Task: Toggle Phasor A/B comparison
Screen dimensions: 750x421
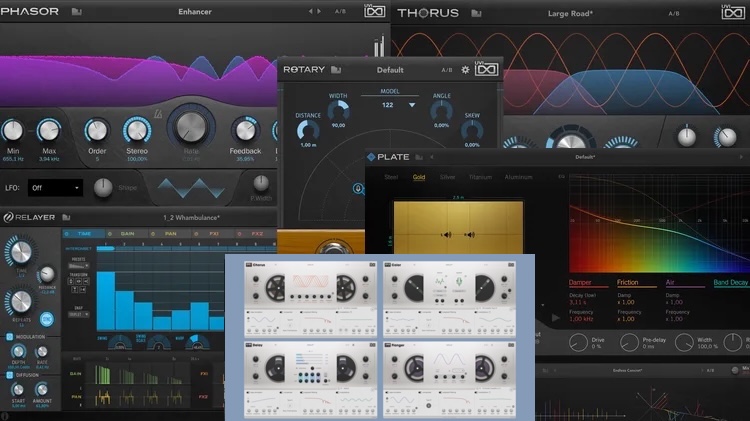Action: click(340, 11)
